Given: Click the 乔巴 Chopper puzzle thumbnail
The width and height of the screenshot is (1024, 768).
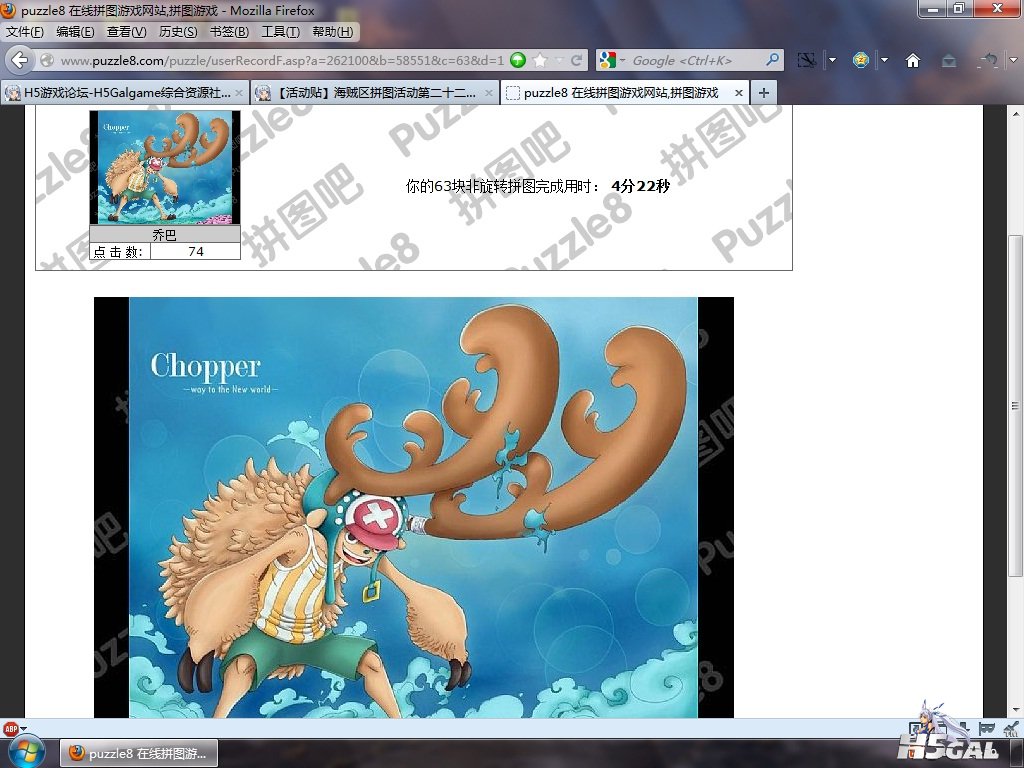Looking at the screenshot, I should (x=165, y=167).
